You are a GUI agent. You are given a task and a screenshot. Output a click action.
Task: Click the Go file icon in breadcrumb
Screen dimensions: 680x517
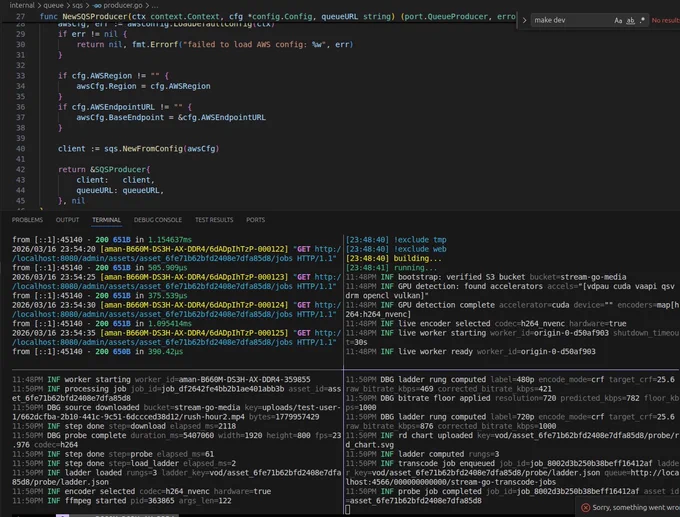point(96,5)
